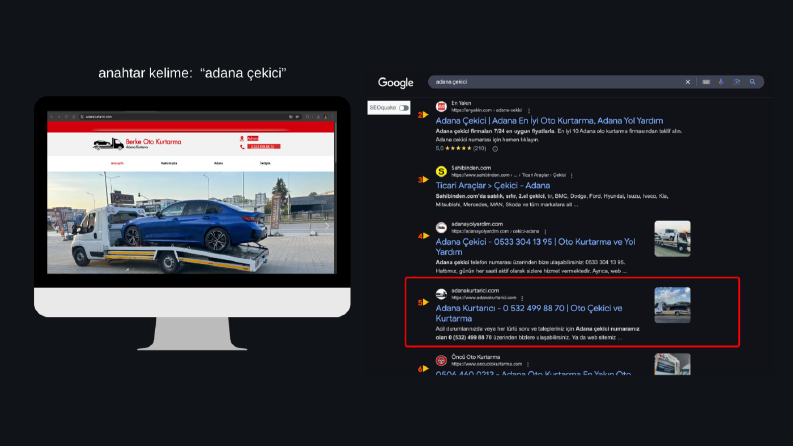Viewport: 793px width, 446px height.
Task: Click the 'adanakurtarici.com' site name text
Action: (x=475, y=290)
